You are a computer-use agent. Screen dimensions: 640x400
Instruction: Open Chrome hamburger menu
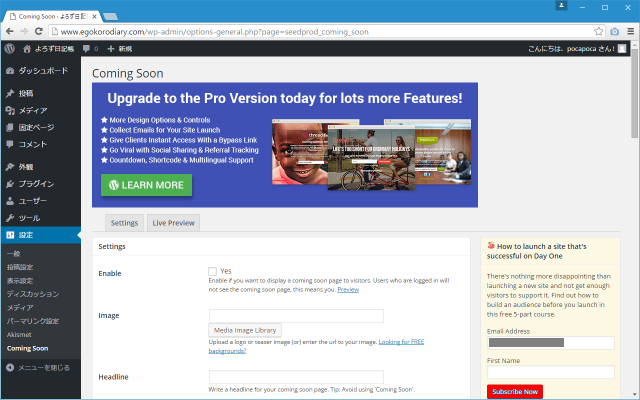point(631,31)
